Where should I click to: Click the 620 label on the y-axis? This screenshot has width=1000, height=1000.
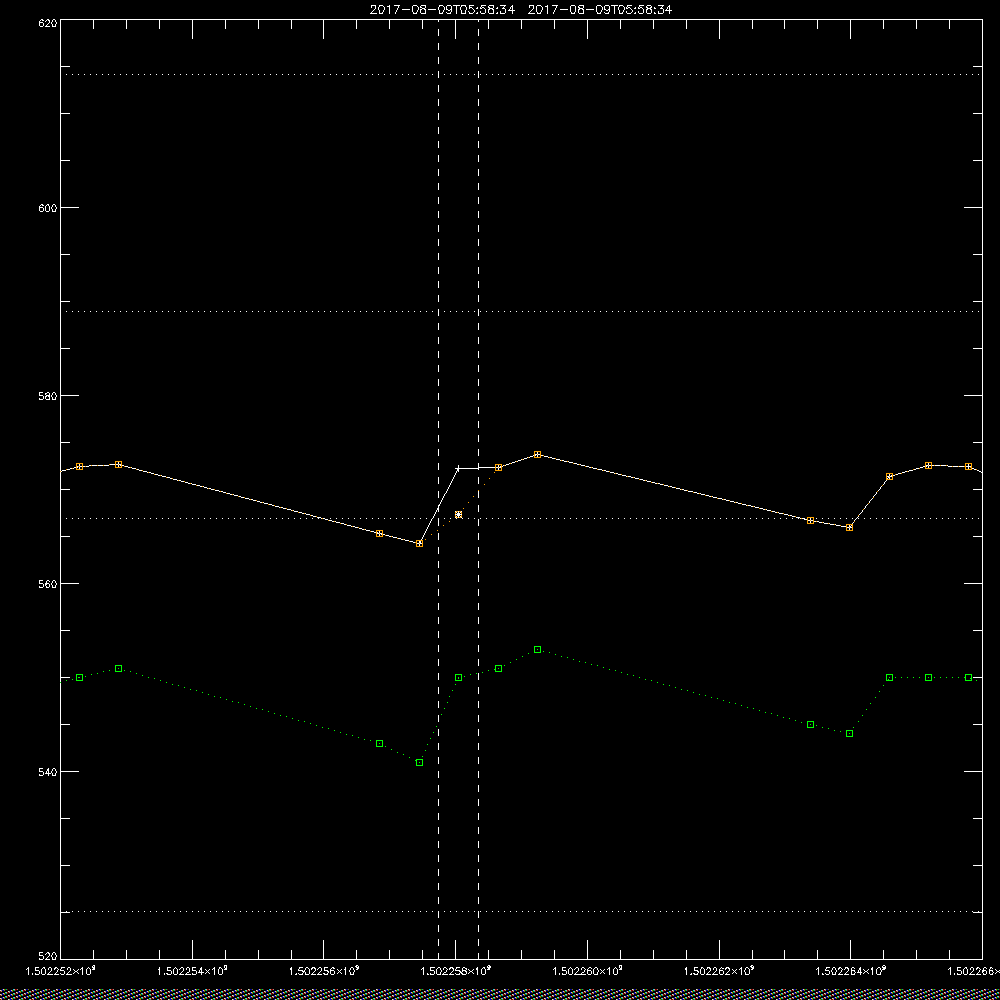48,23
